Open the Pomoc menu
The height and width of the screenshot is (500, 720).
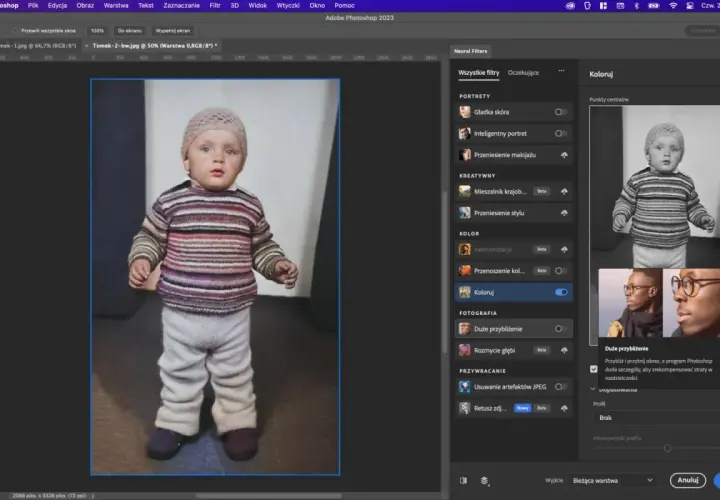point(344,6)
